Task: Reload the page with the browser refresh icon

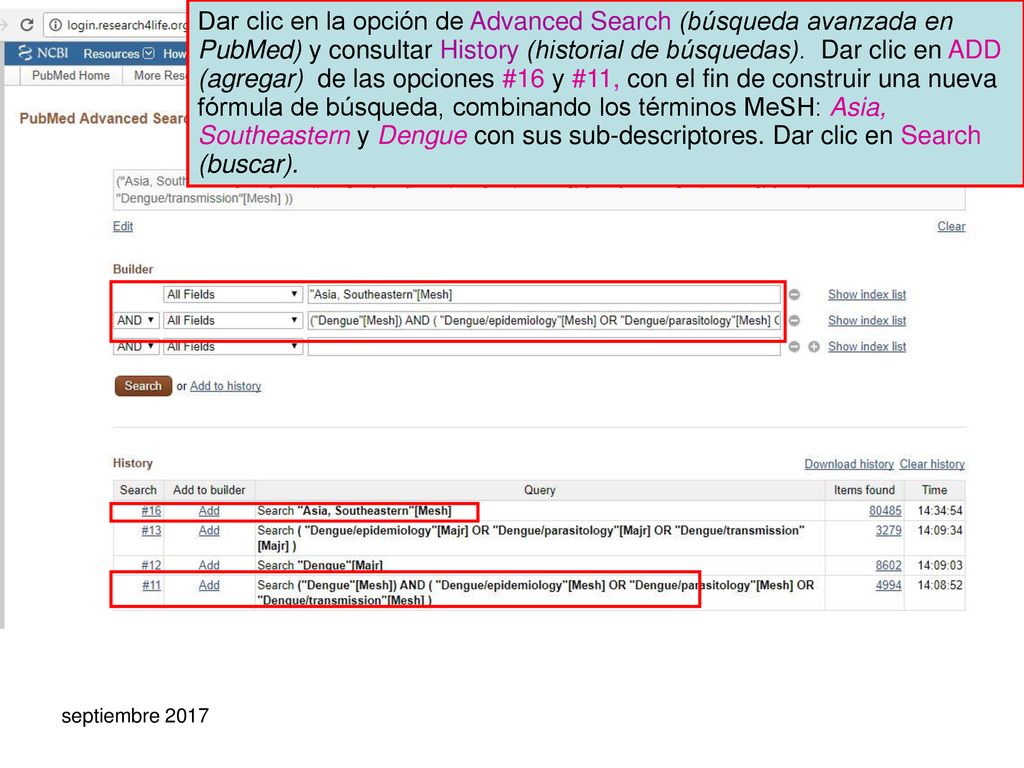Action: (27, 25)
